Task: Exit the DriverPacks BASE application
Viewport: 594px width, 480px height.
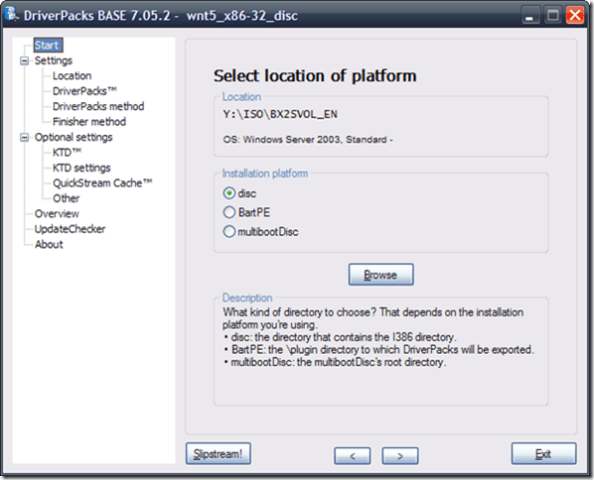Action: tap(544, 453)
